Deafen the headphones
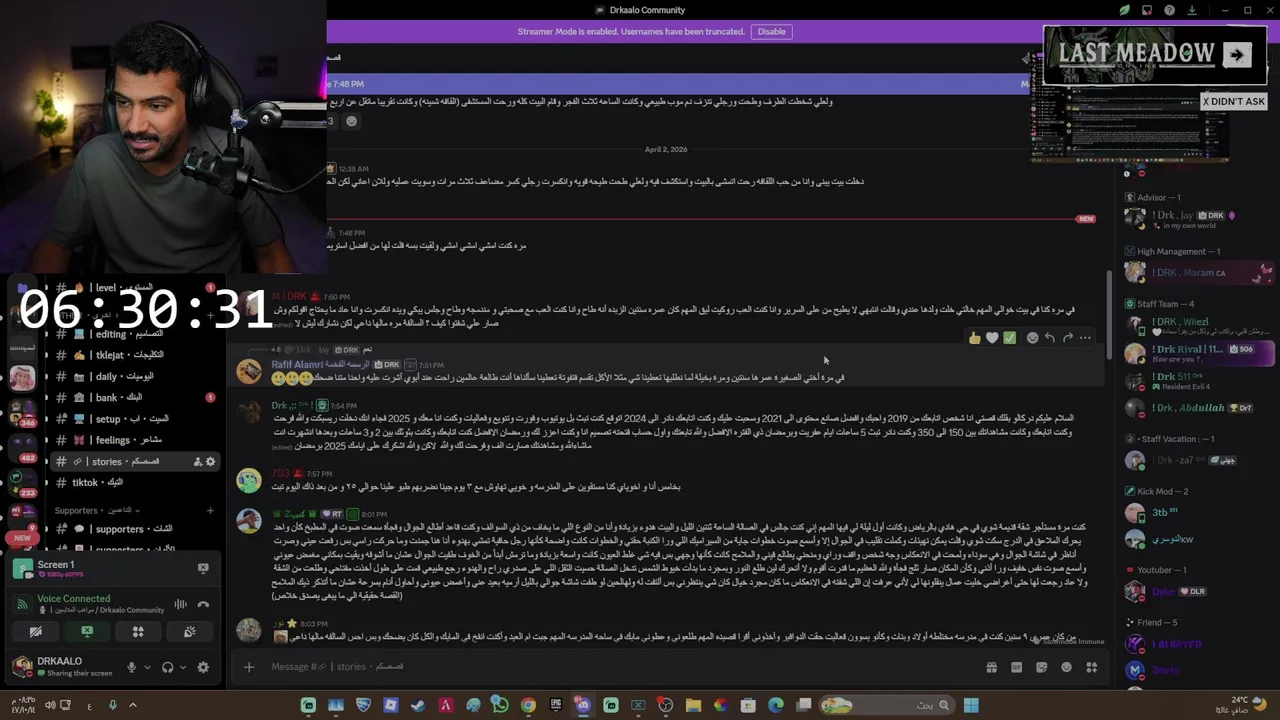 pos(167,667)
